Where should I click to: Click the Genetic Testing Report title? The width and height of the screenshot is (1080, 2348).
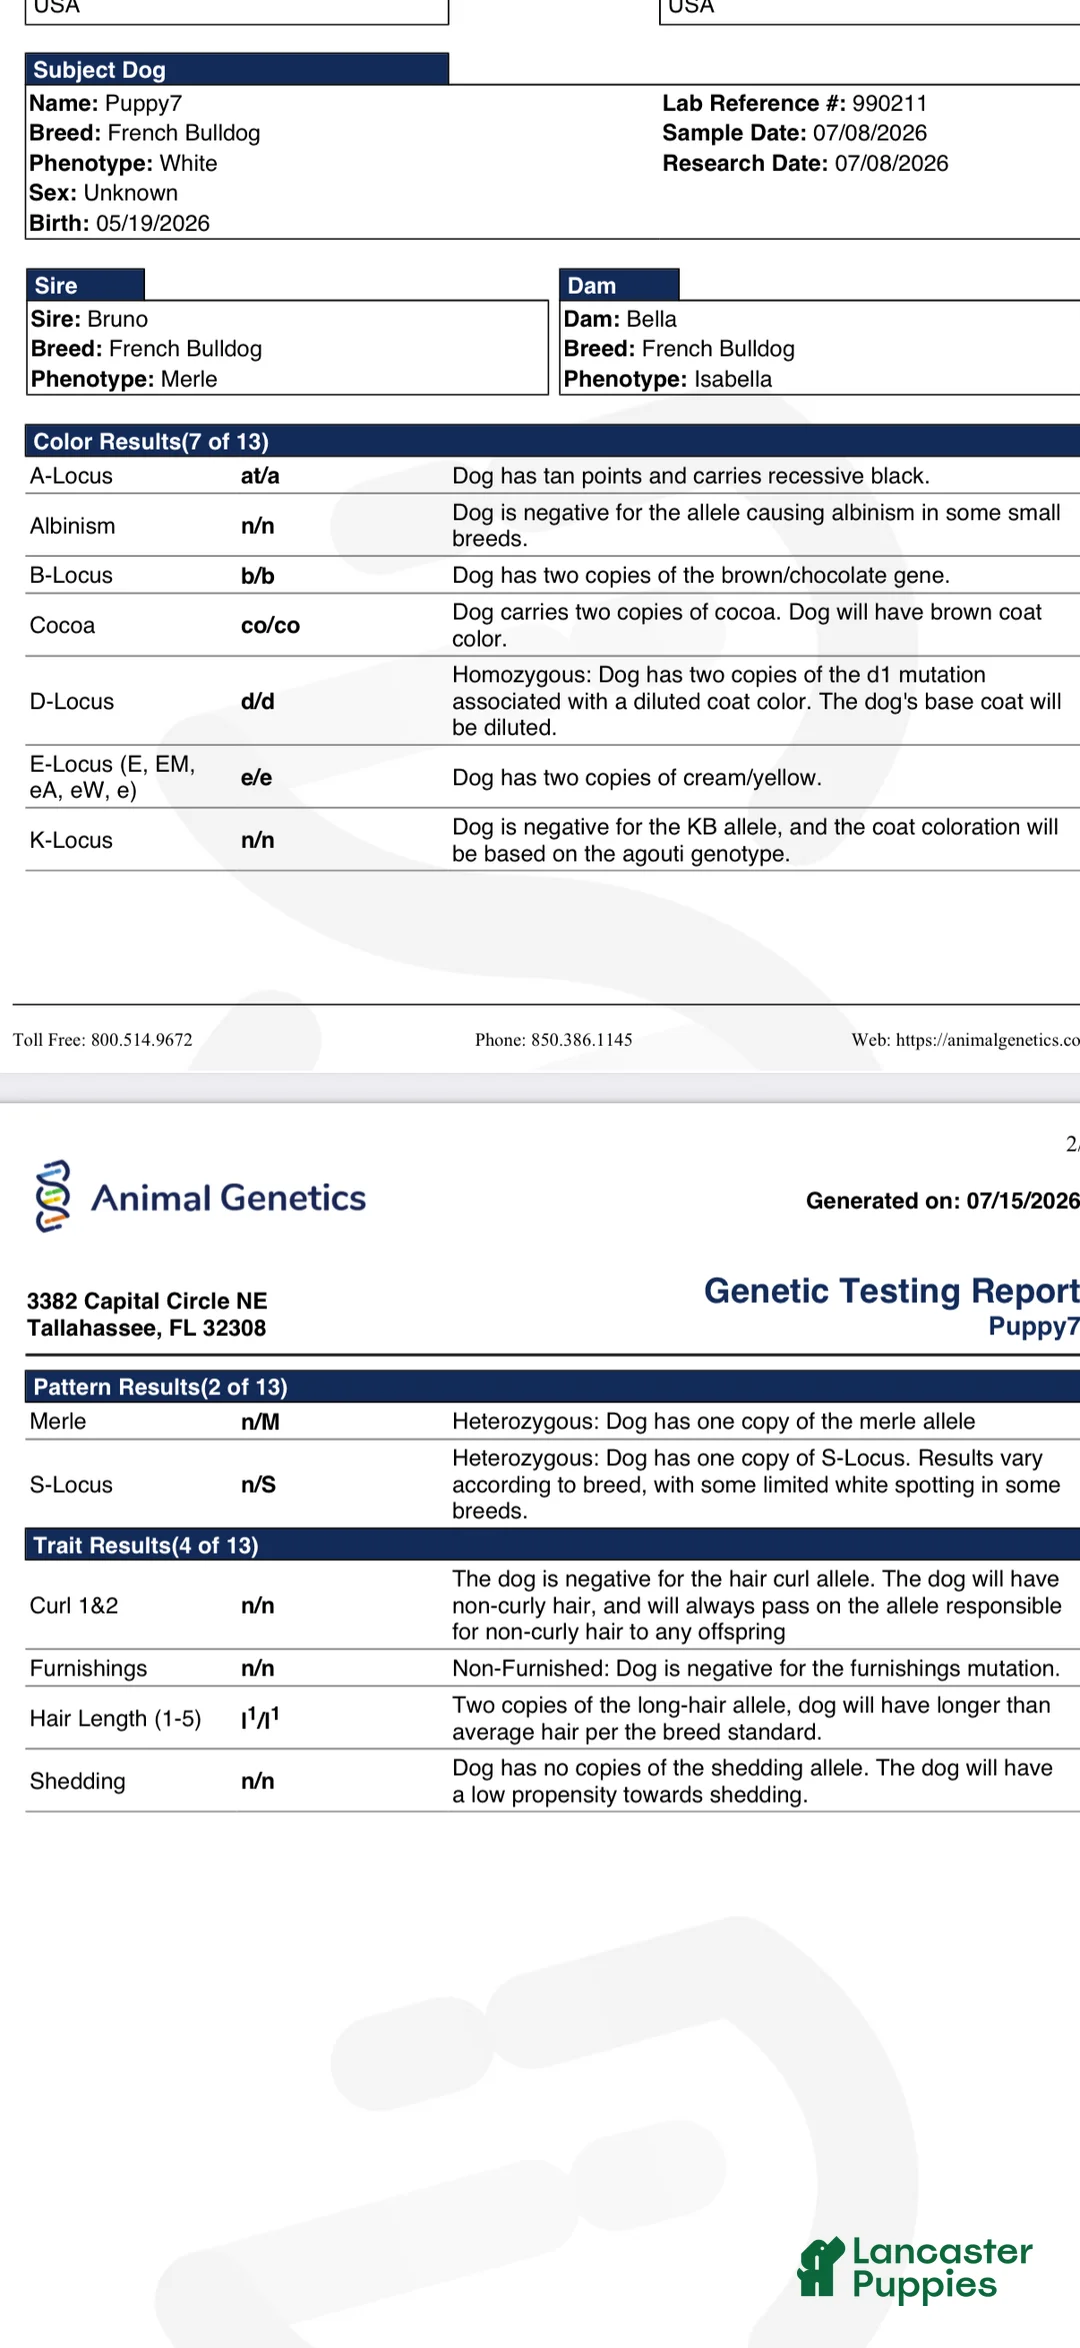tap(891, 1291)
